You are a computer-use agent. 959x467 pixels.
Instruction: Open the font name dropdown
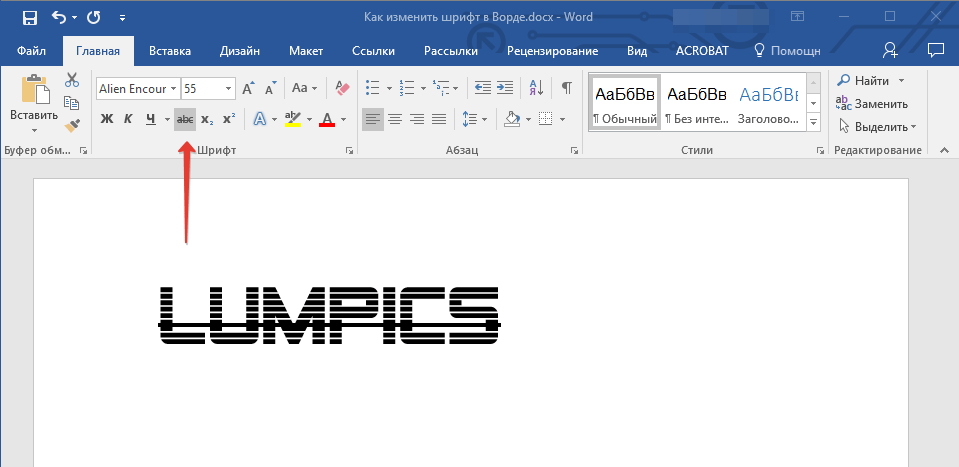[x=174, y=89]
